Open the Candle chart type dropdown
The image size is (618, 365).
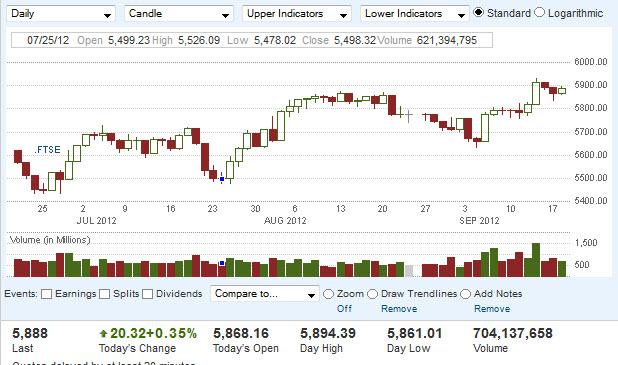179,14
